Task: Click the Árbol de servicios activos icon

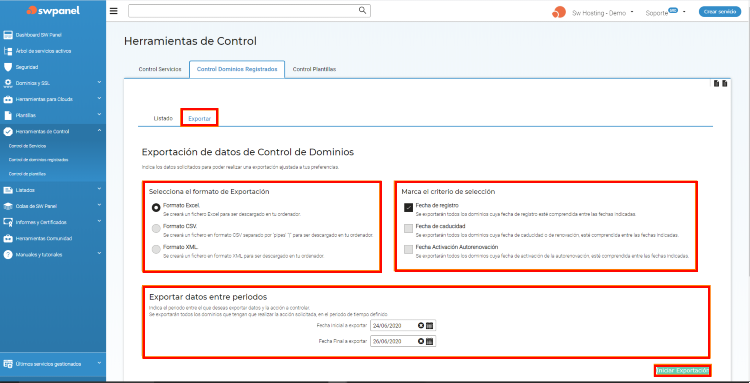Action: pyautogui.click(x=8, y=51)
